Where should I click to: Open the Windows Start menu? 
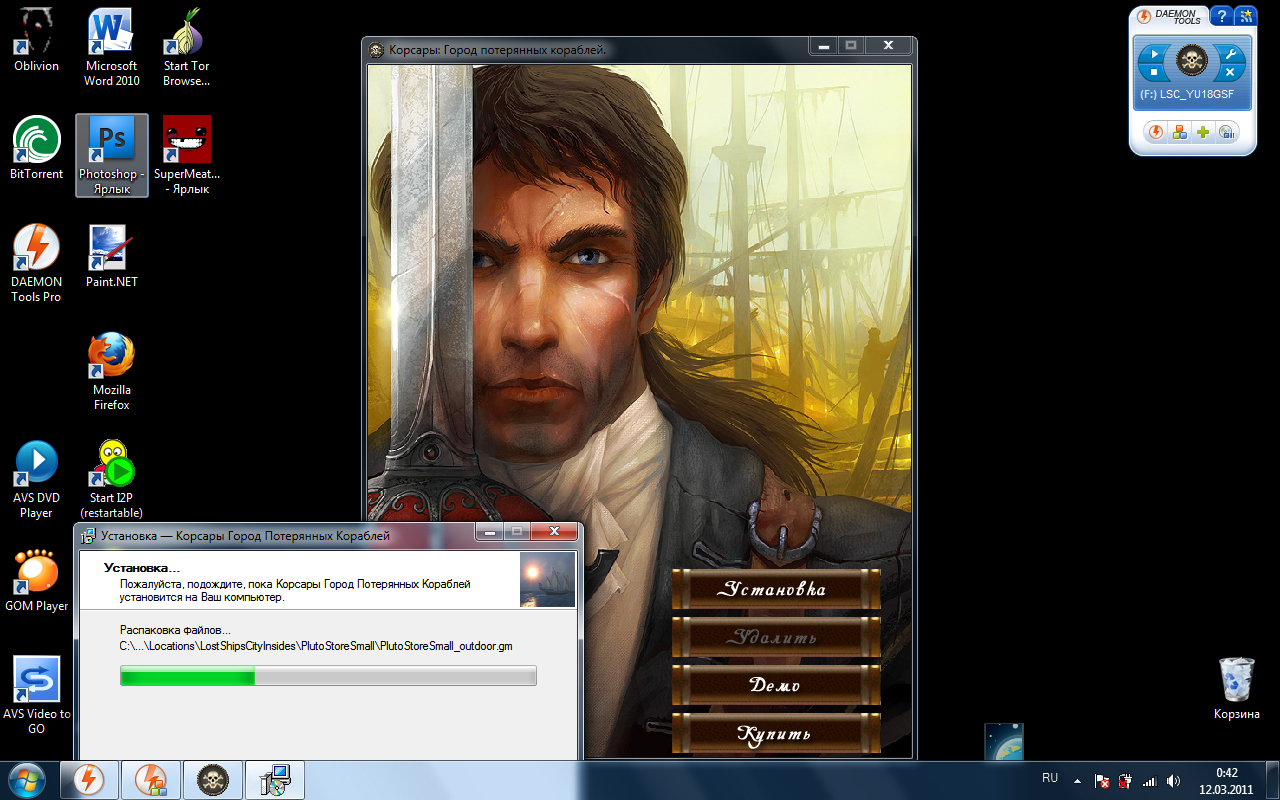tap(27, 780)
